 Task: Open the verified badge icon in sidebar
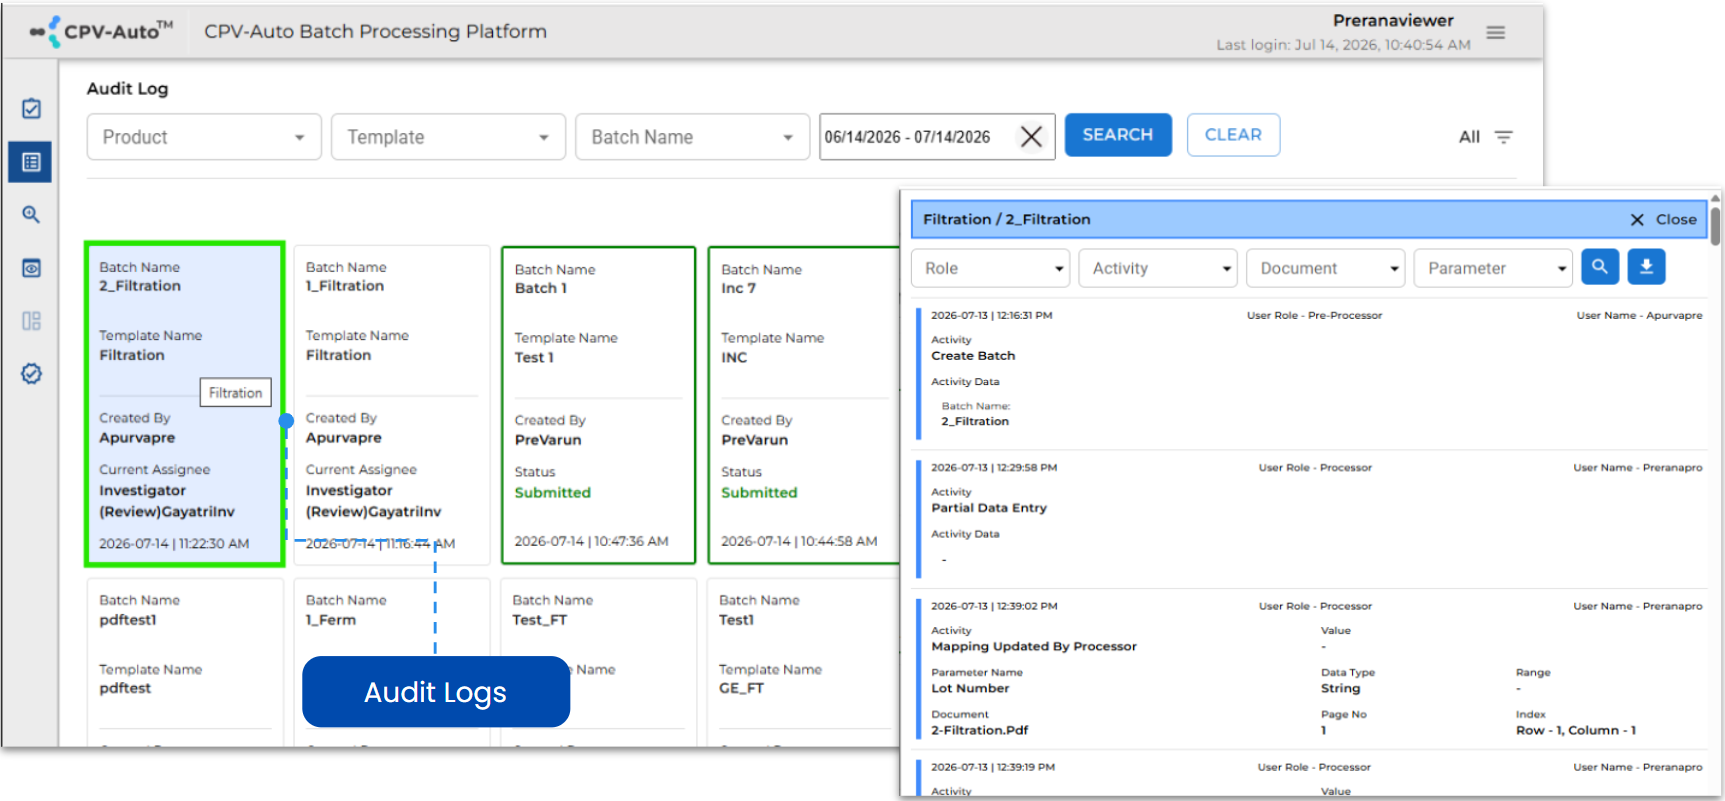coord(31,373)
